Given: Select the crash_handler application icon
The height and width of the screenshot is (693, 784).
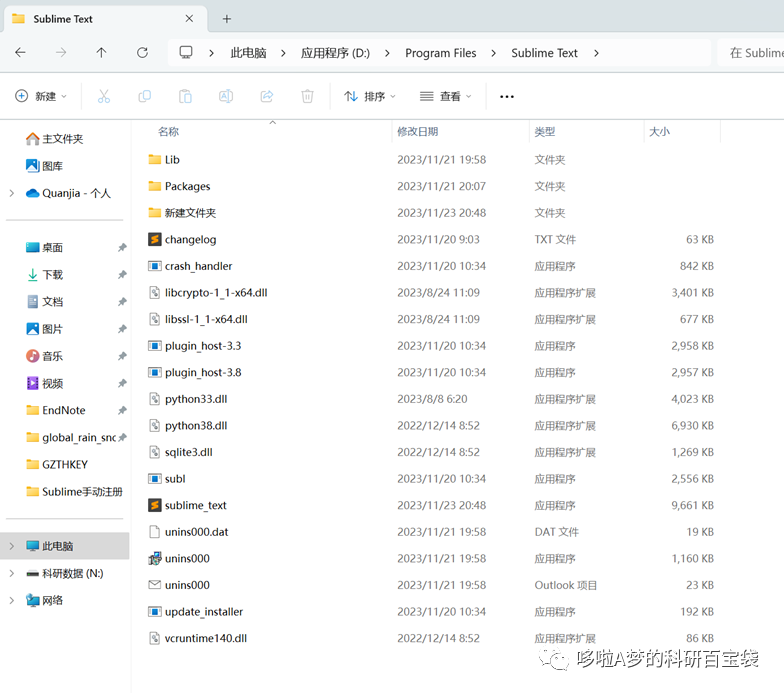Looking at the screenshot, I should tap(154, 266).
